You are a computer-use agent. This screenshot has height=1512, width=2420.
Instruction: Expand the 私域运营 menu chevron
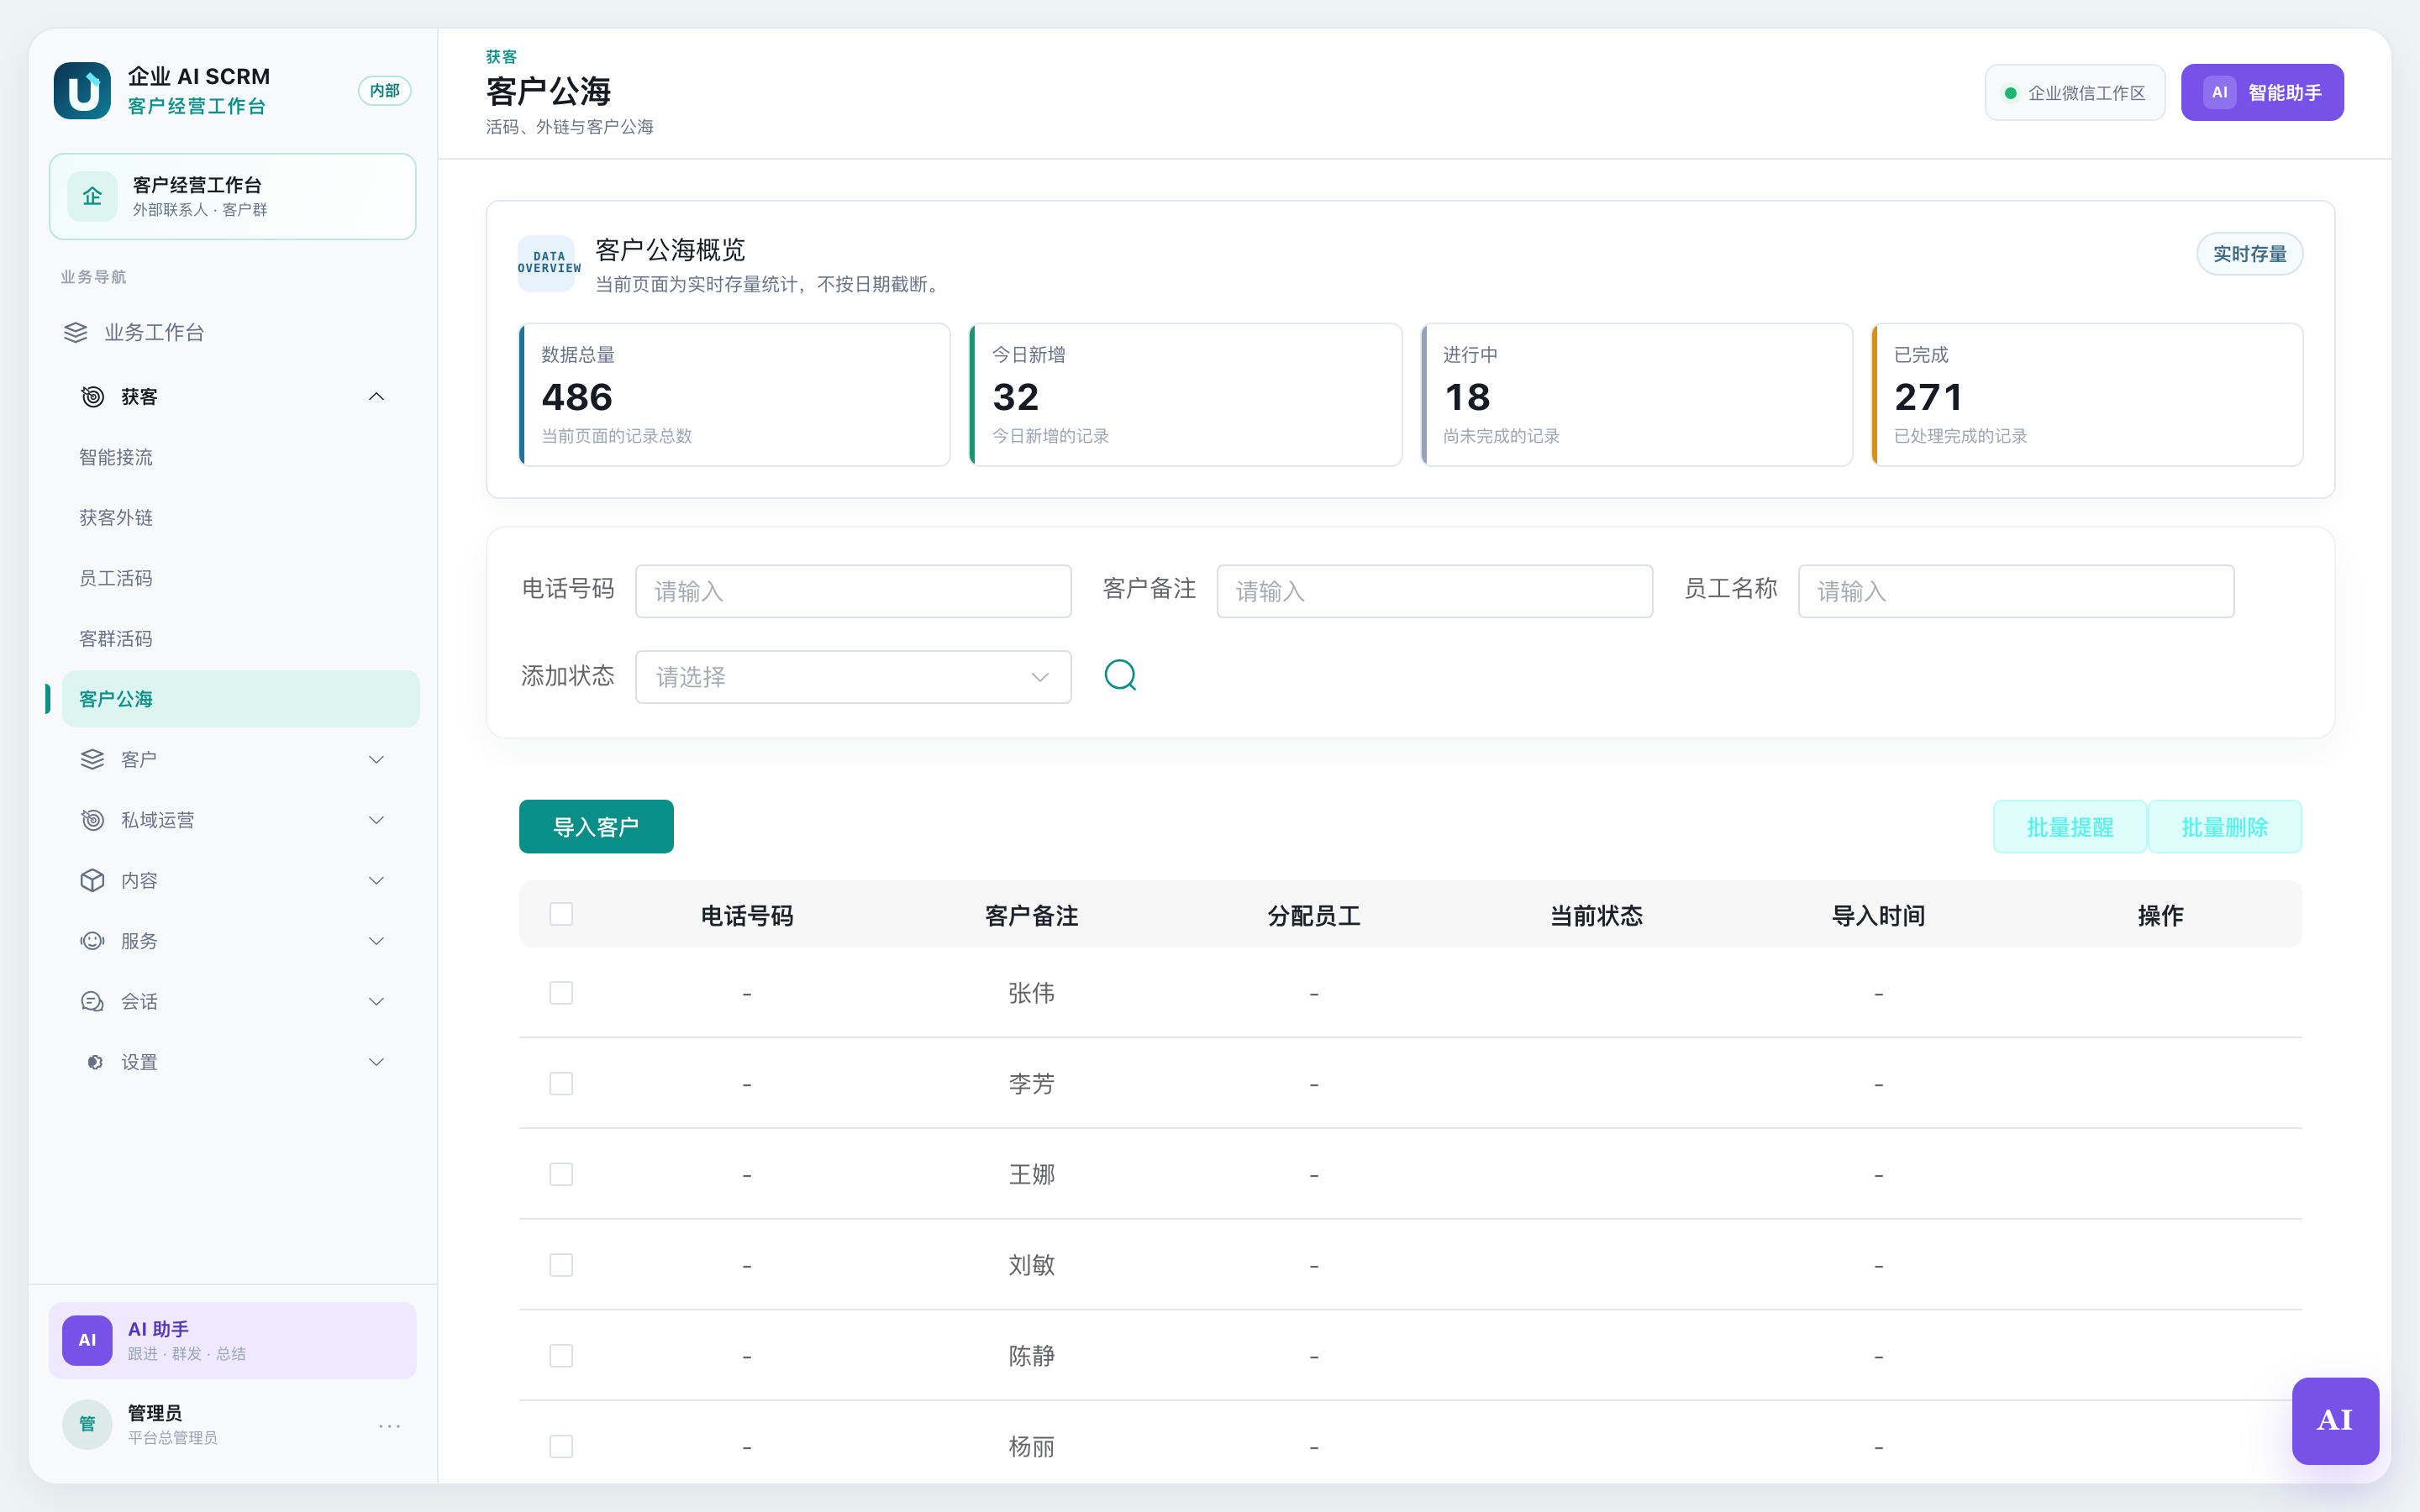376,820
